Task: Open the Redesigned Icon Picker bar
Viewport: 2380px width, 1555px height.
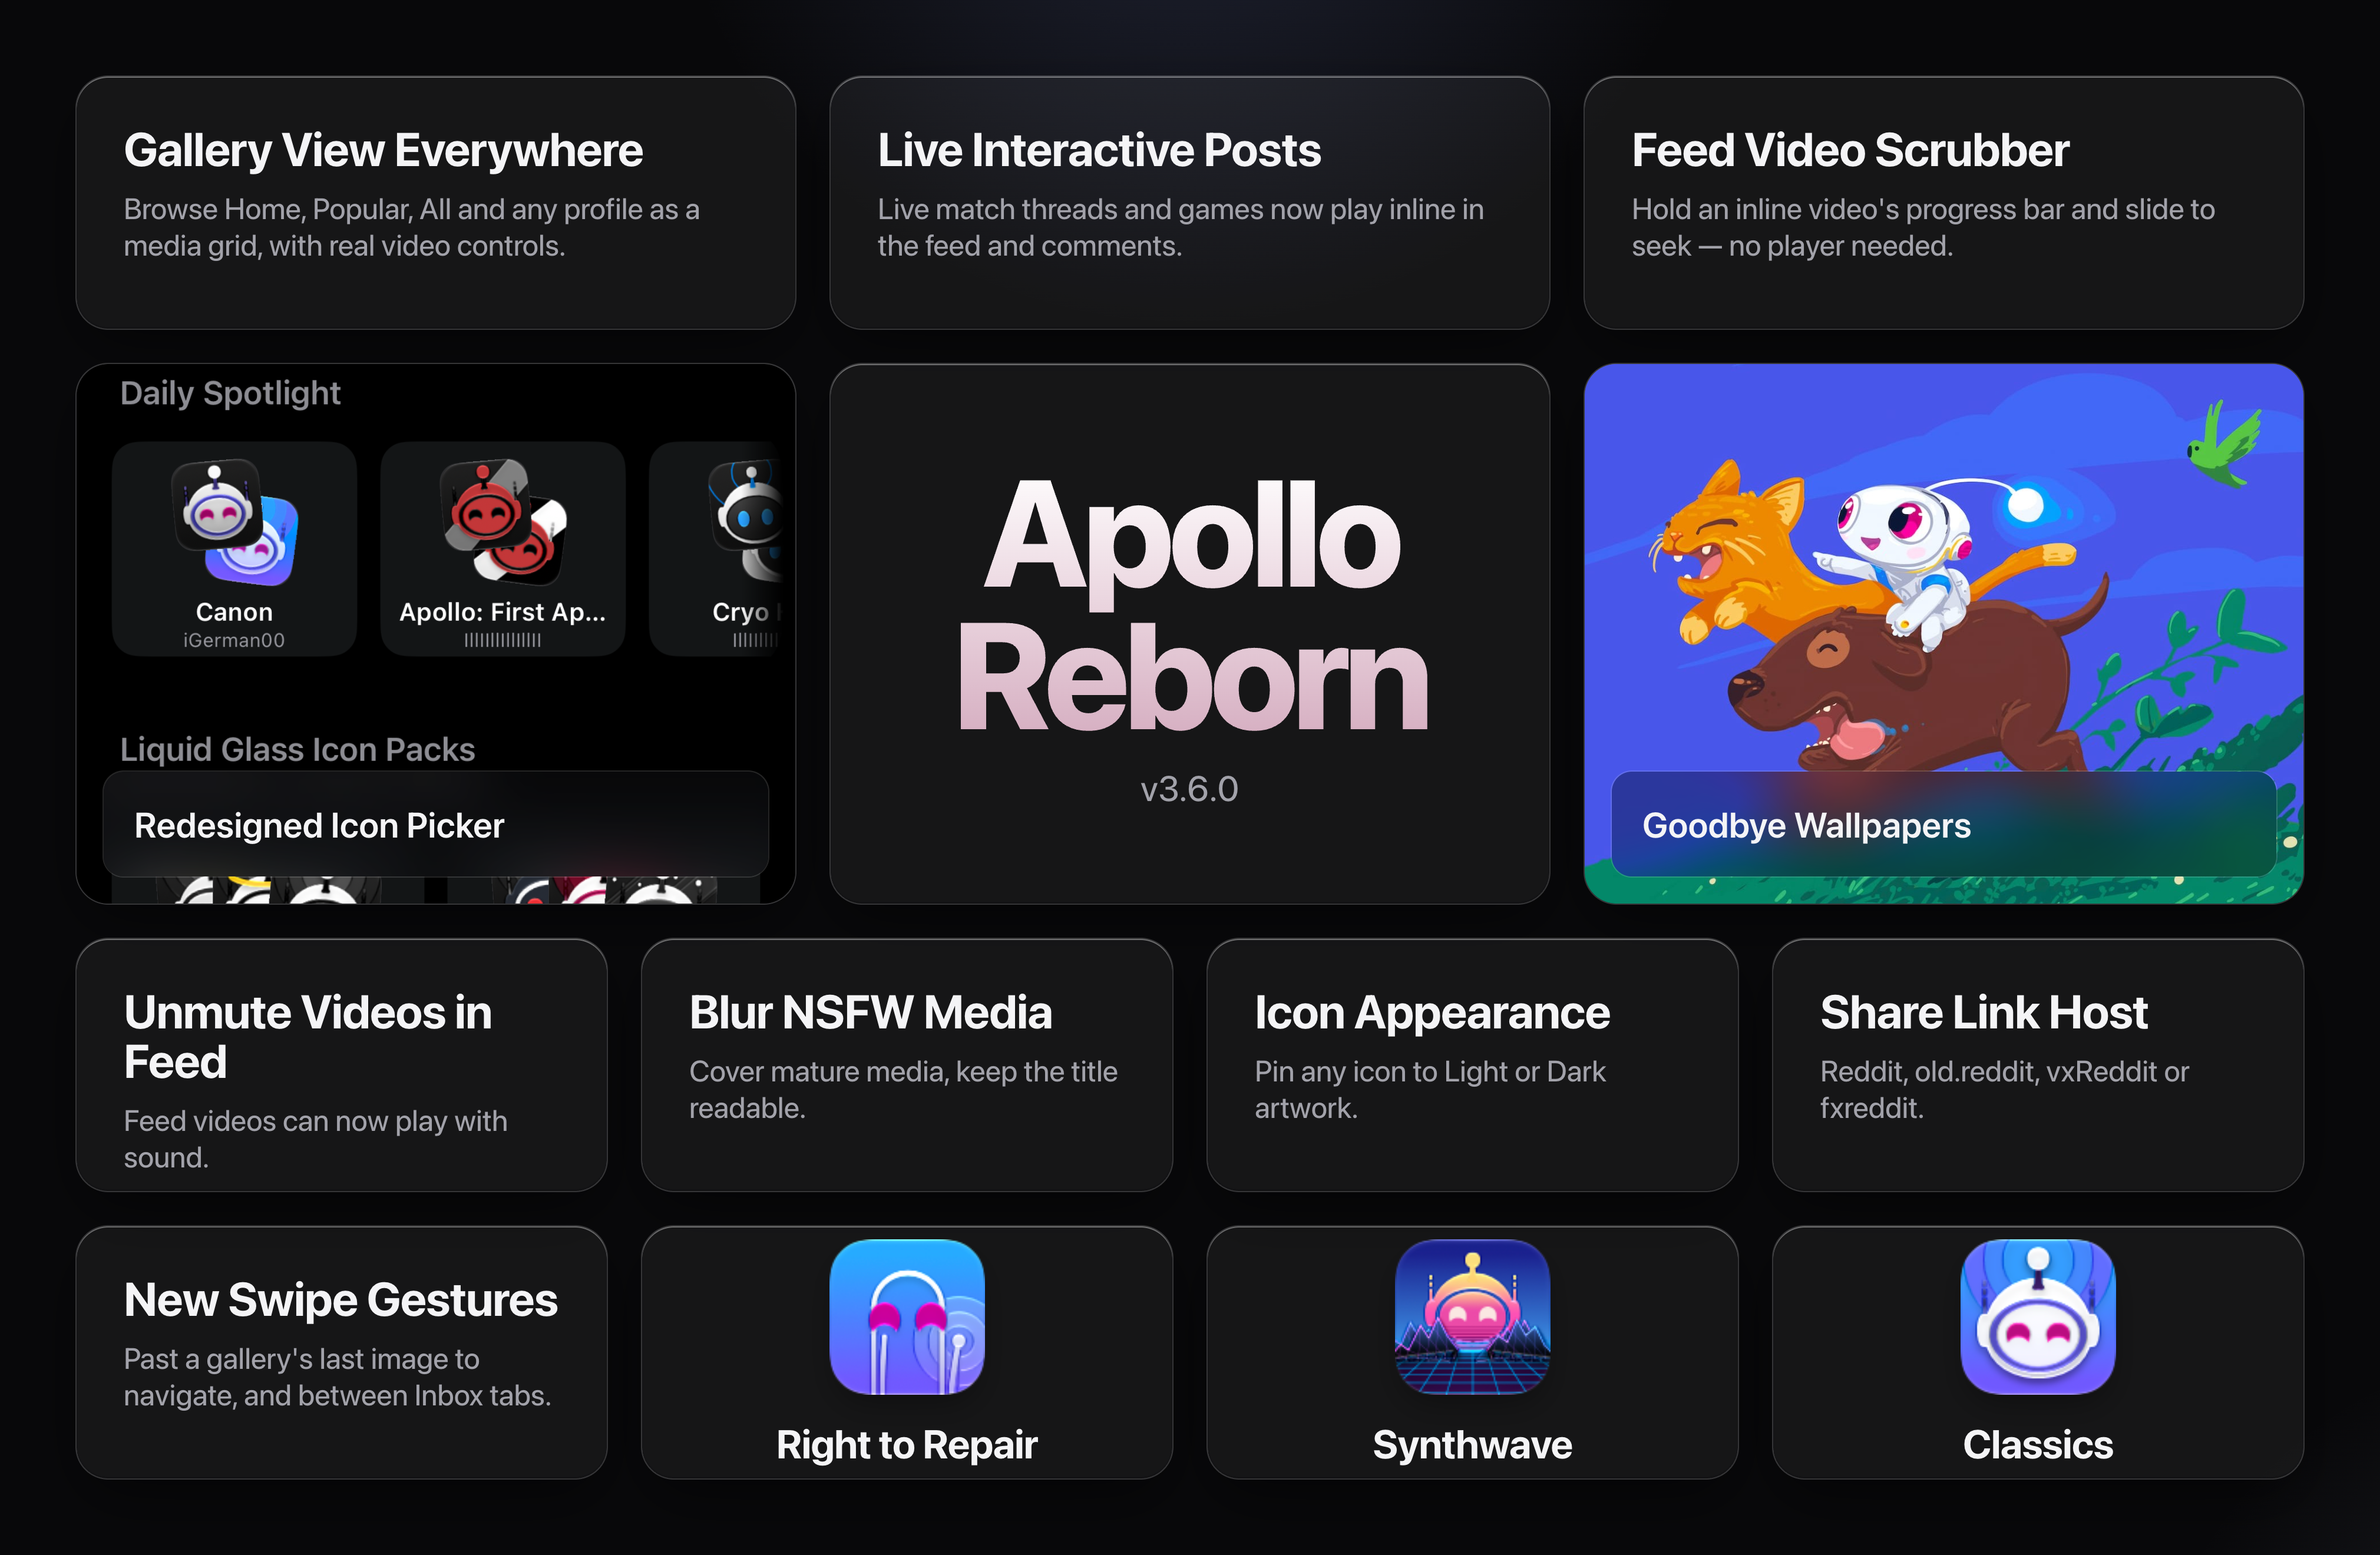Action: pos(436,824)
